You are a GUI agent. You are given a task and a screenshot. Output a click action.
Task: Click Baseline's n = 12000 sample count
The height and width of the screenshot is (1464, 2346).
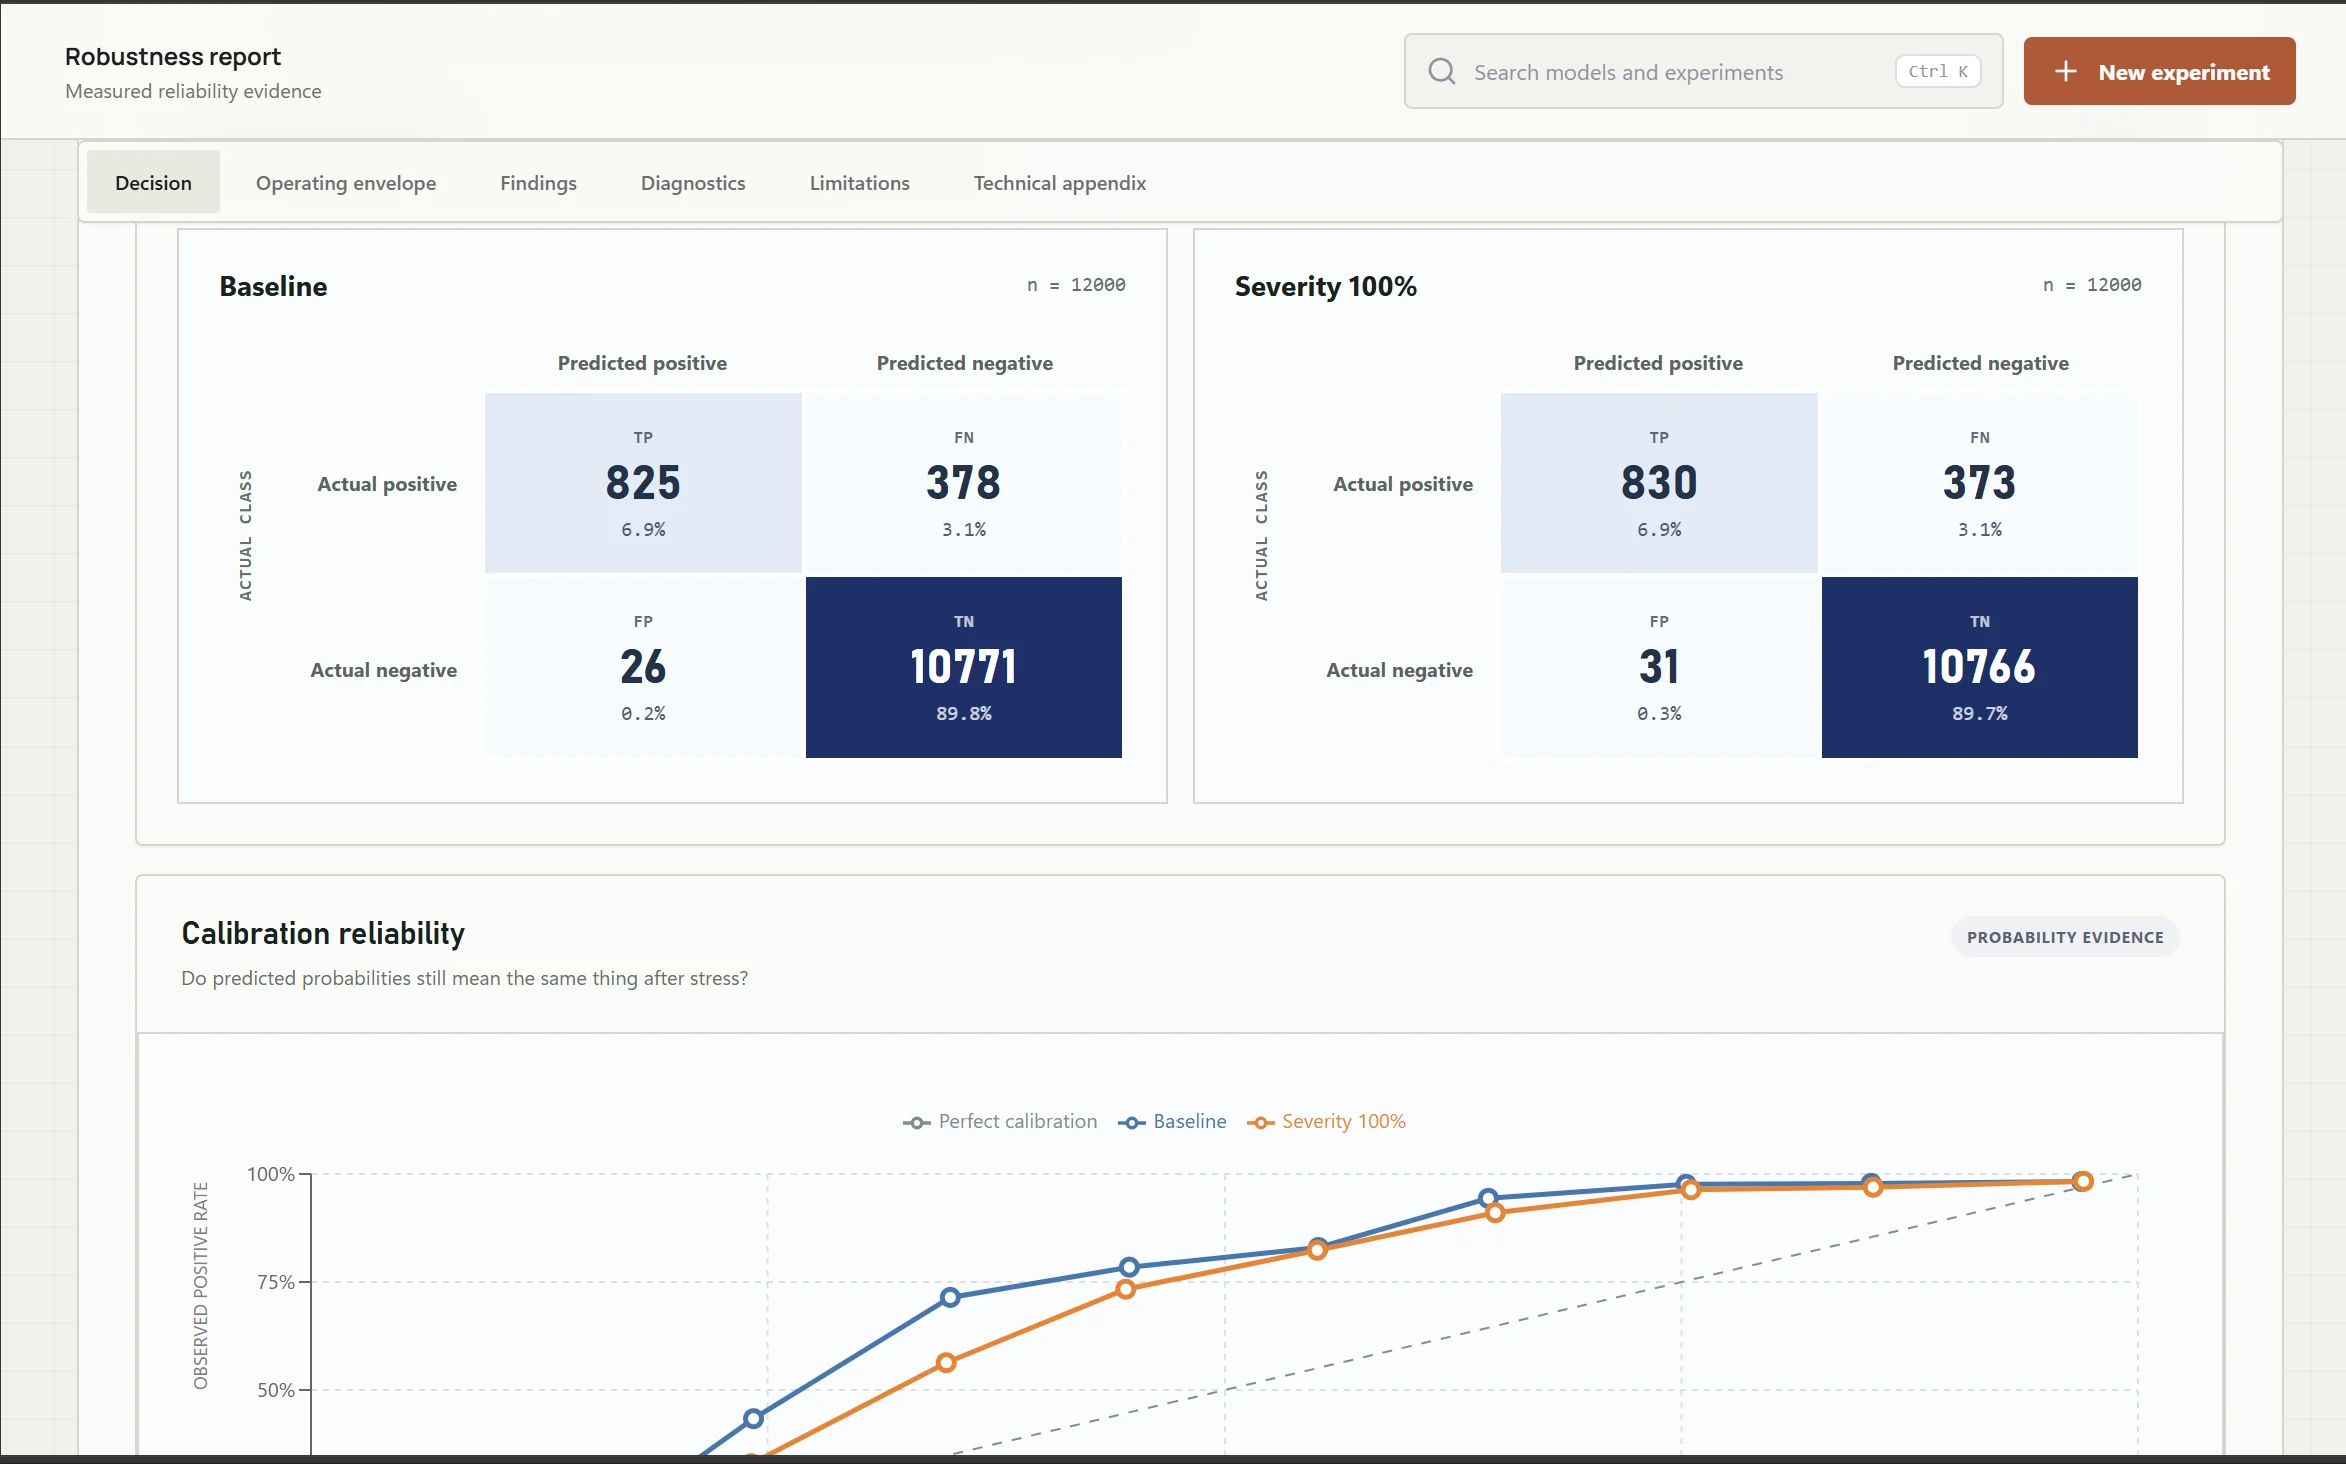[1076, 285]
